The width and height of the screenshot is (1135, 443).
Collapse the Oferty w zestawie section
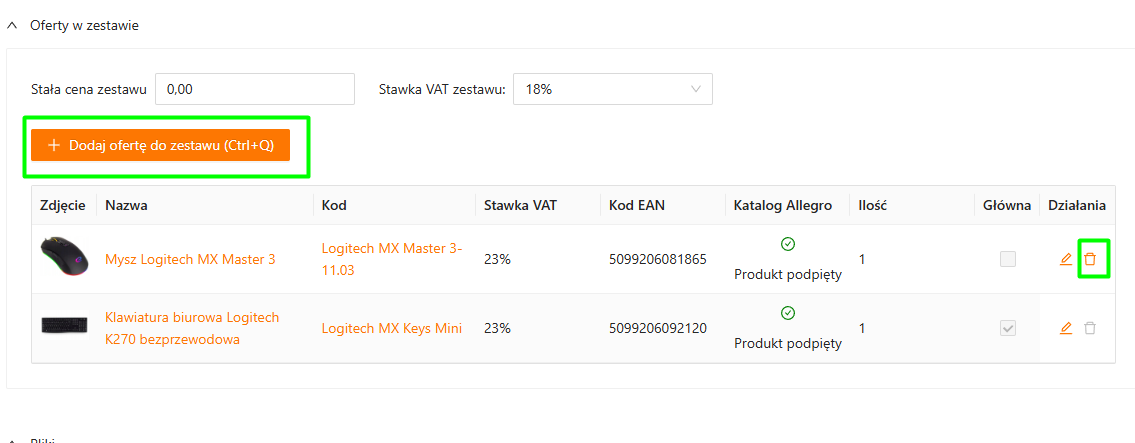pyautogui.click(x=12, y=26)
